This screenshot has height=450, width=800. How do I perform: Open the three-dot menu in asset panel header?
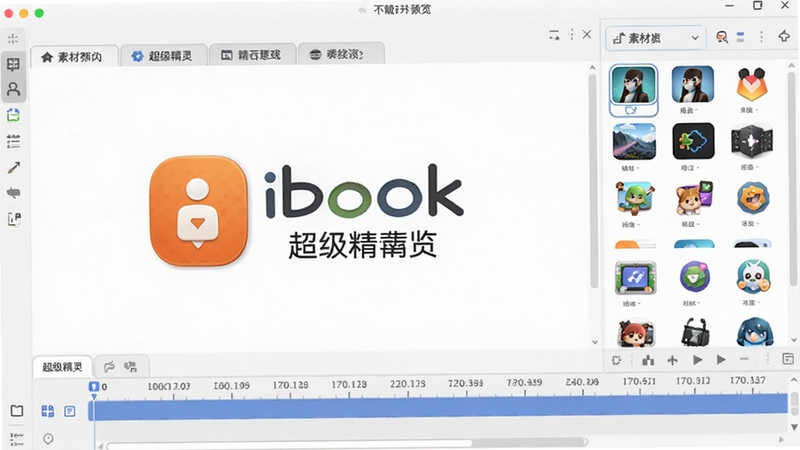click(761, 37)
